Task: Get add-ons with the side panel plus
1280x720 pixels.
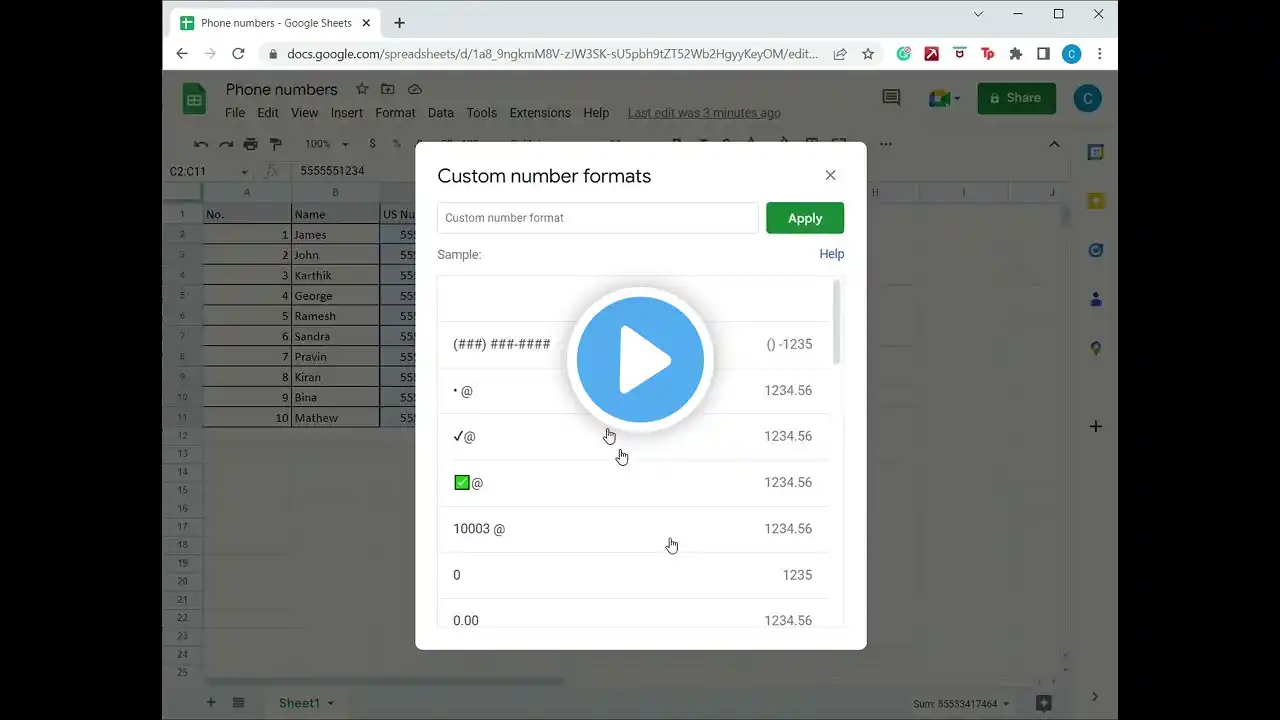Action: click(x=1096, y=426)
